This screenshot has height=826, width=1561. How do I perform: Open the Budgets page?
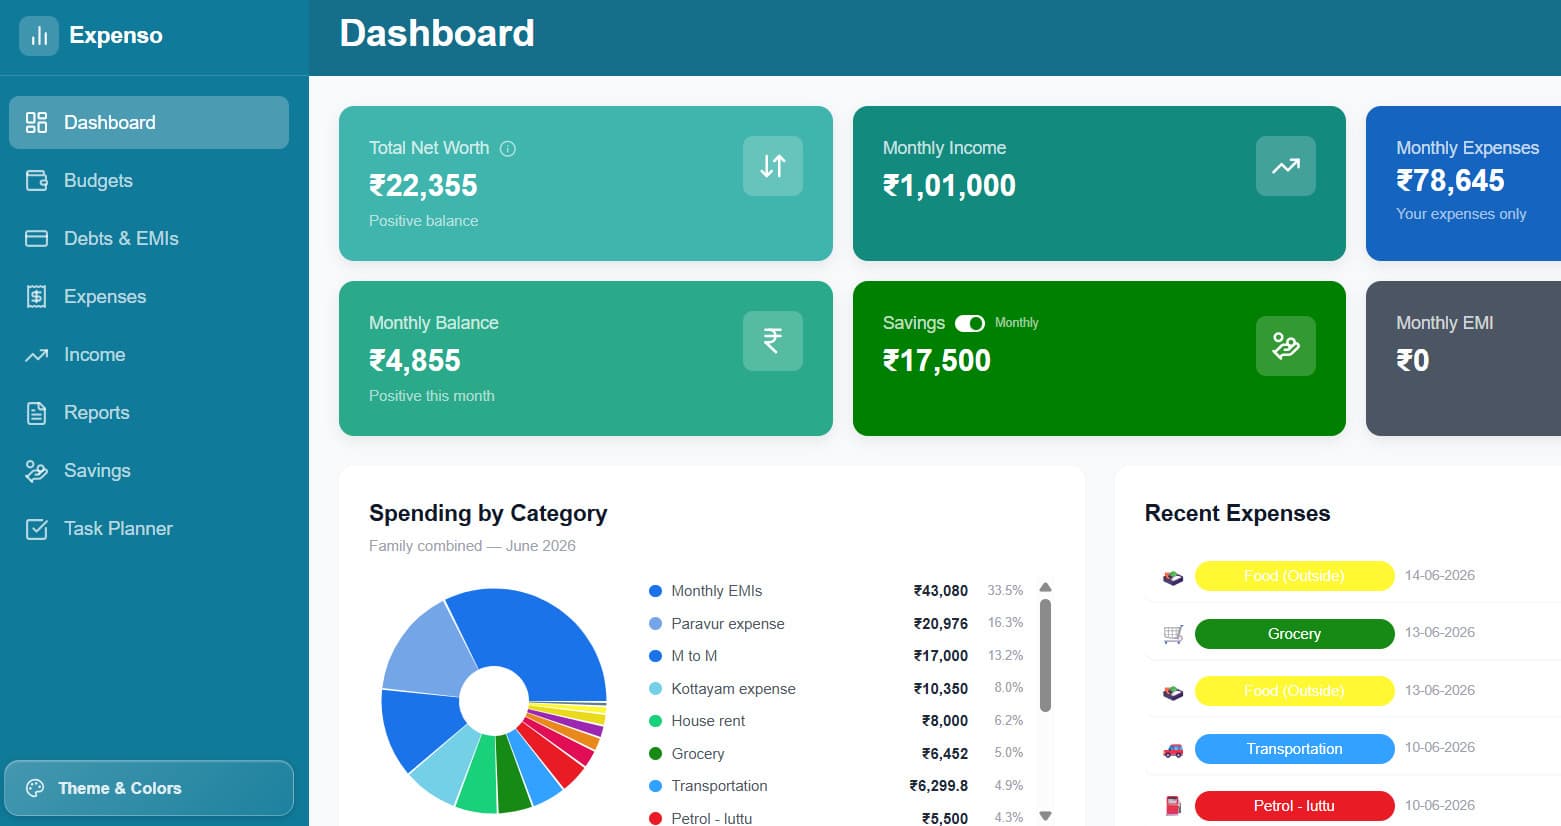pyautogui.click(x=149, y=180)
